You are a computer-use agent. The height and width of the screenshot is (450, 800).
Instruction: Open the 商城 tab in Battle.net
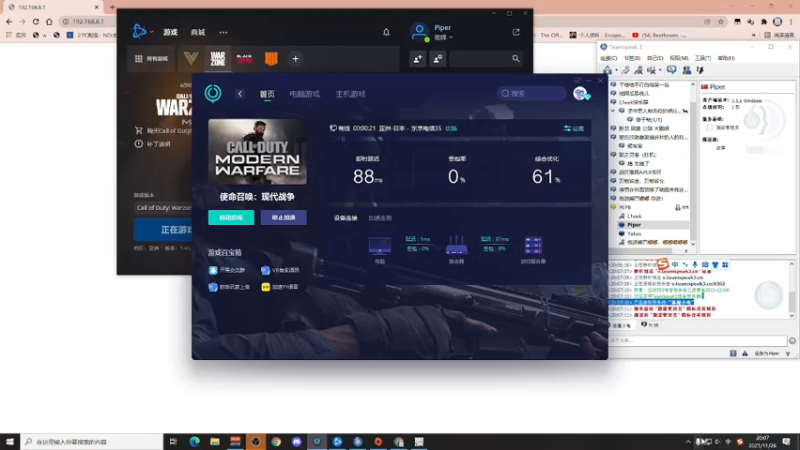coord(197,32)
